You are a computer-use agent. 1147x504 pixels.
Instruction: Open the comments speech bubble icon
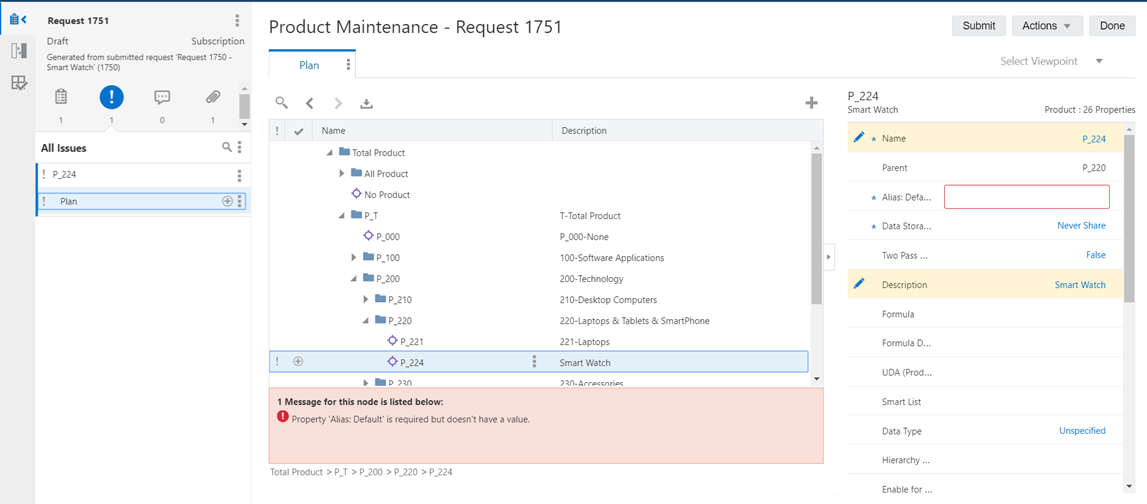pos(162,97)
